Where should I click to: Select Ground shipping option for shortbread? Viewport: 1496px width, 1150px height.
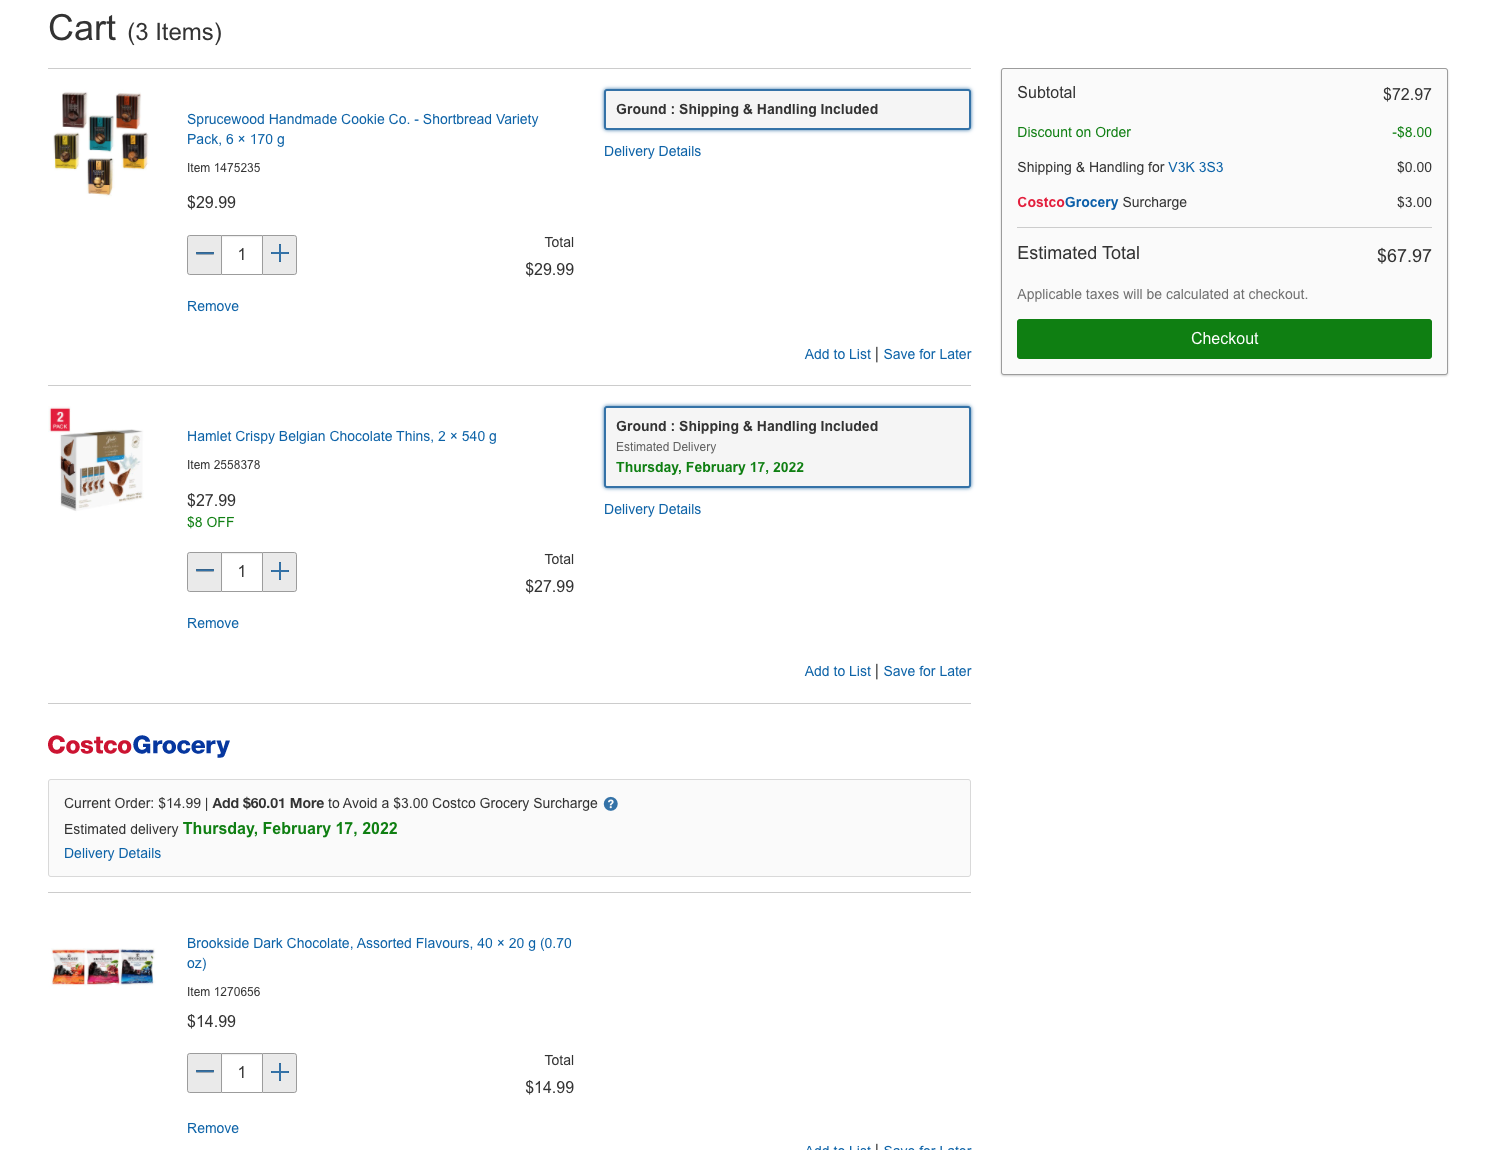coord(787,110)
